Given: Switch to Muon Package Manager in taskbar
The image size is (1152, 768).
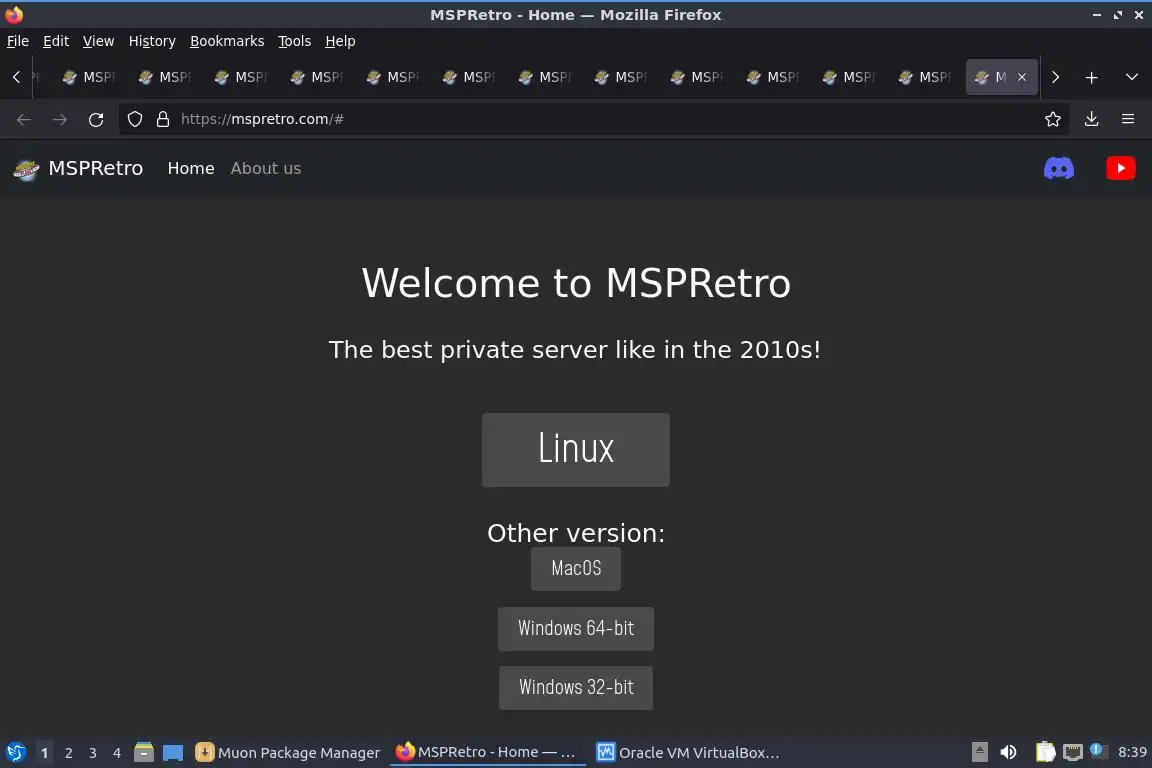Looking at the screenshot, I should click(x=288, y=753).
